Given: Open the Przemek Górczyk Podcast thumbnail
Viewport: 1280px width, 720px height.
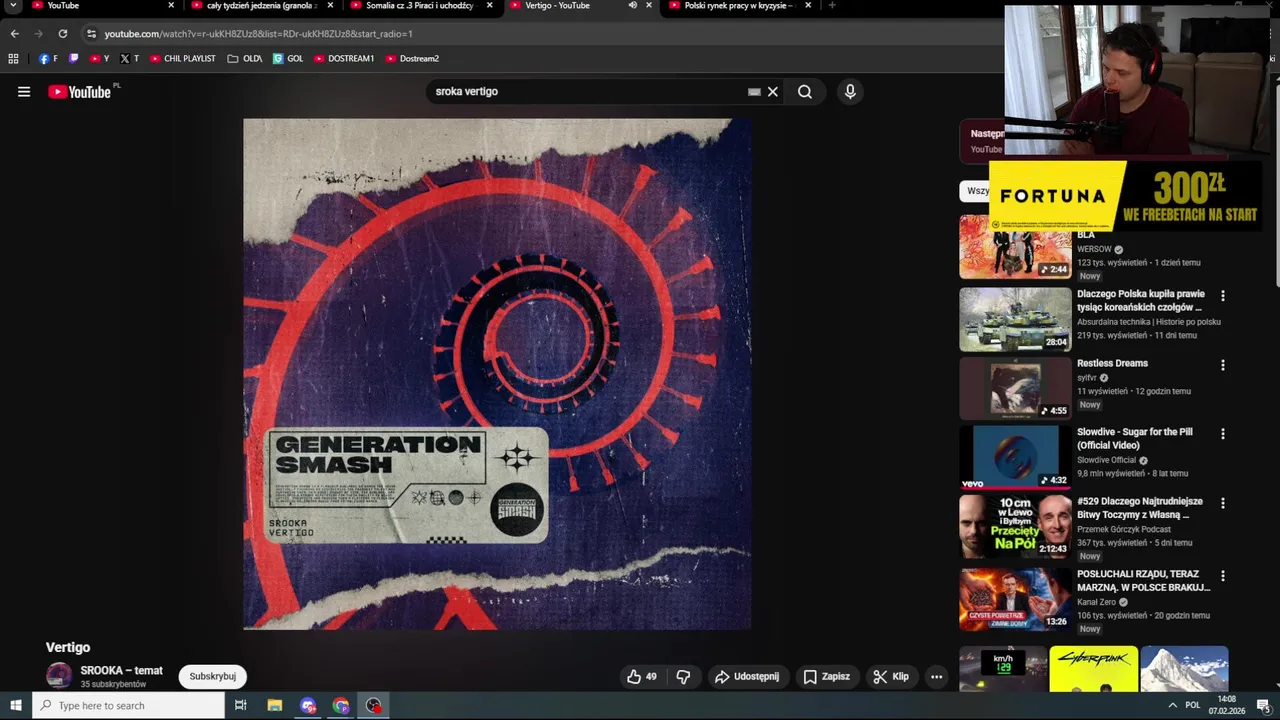Looking at the screenshot, I should coord(1015,526).
